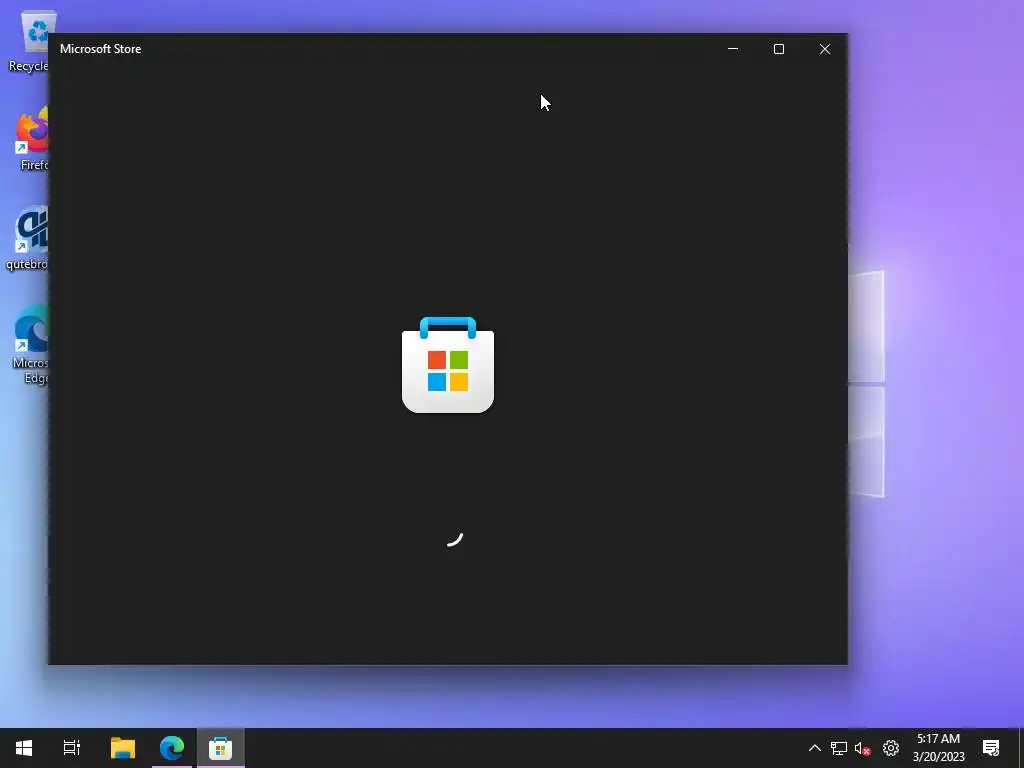The height and width of the screenshot is (768, 1024).
Task: Open the notification center icon
Action: (x=991, y=748)
